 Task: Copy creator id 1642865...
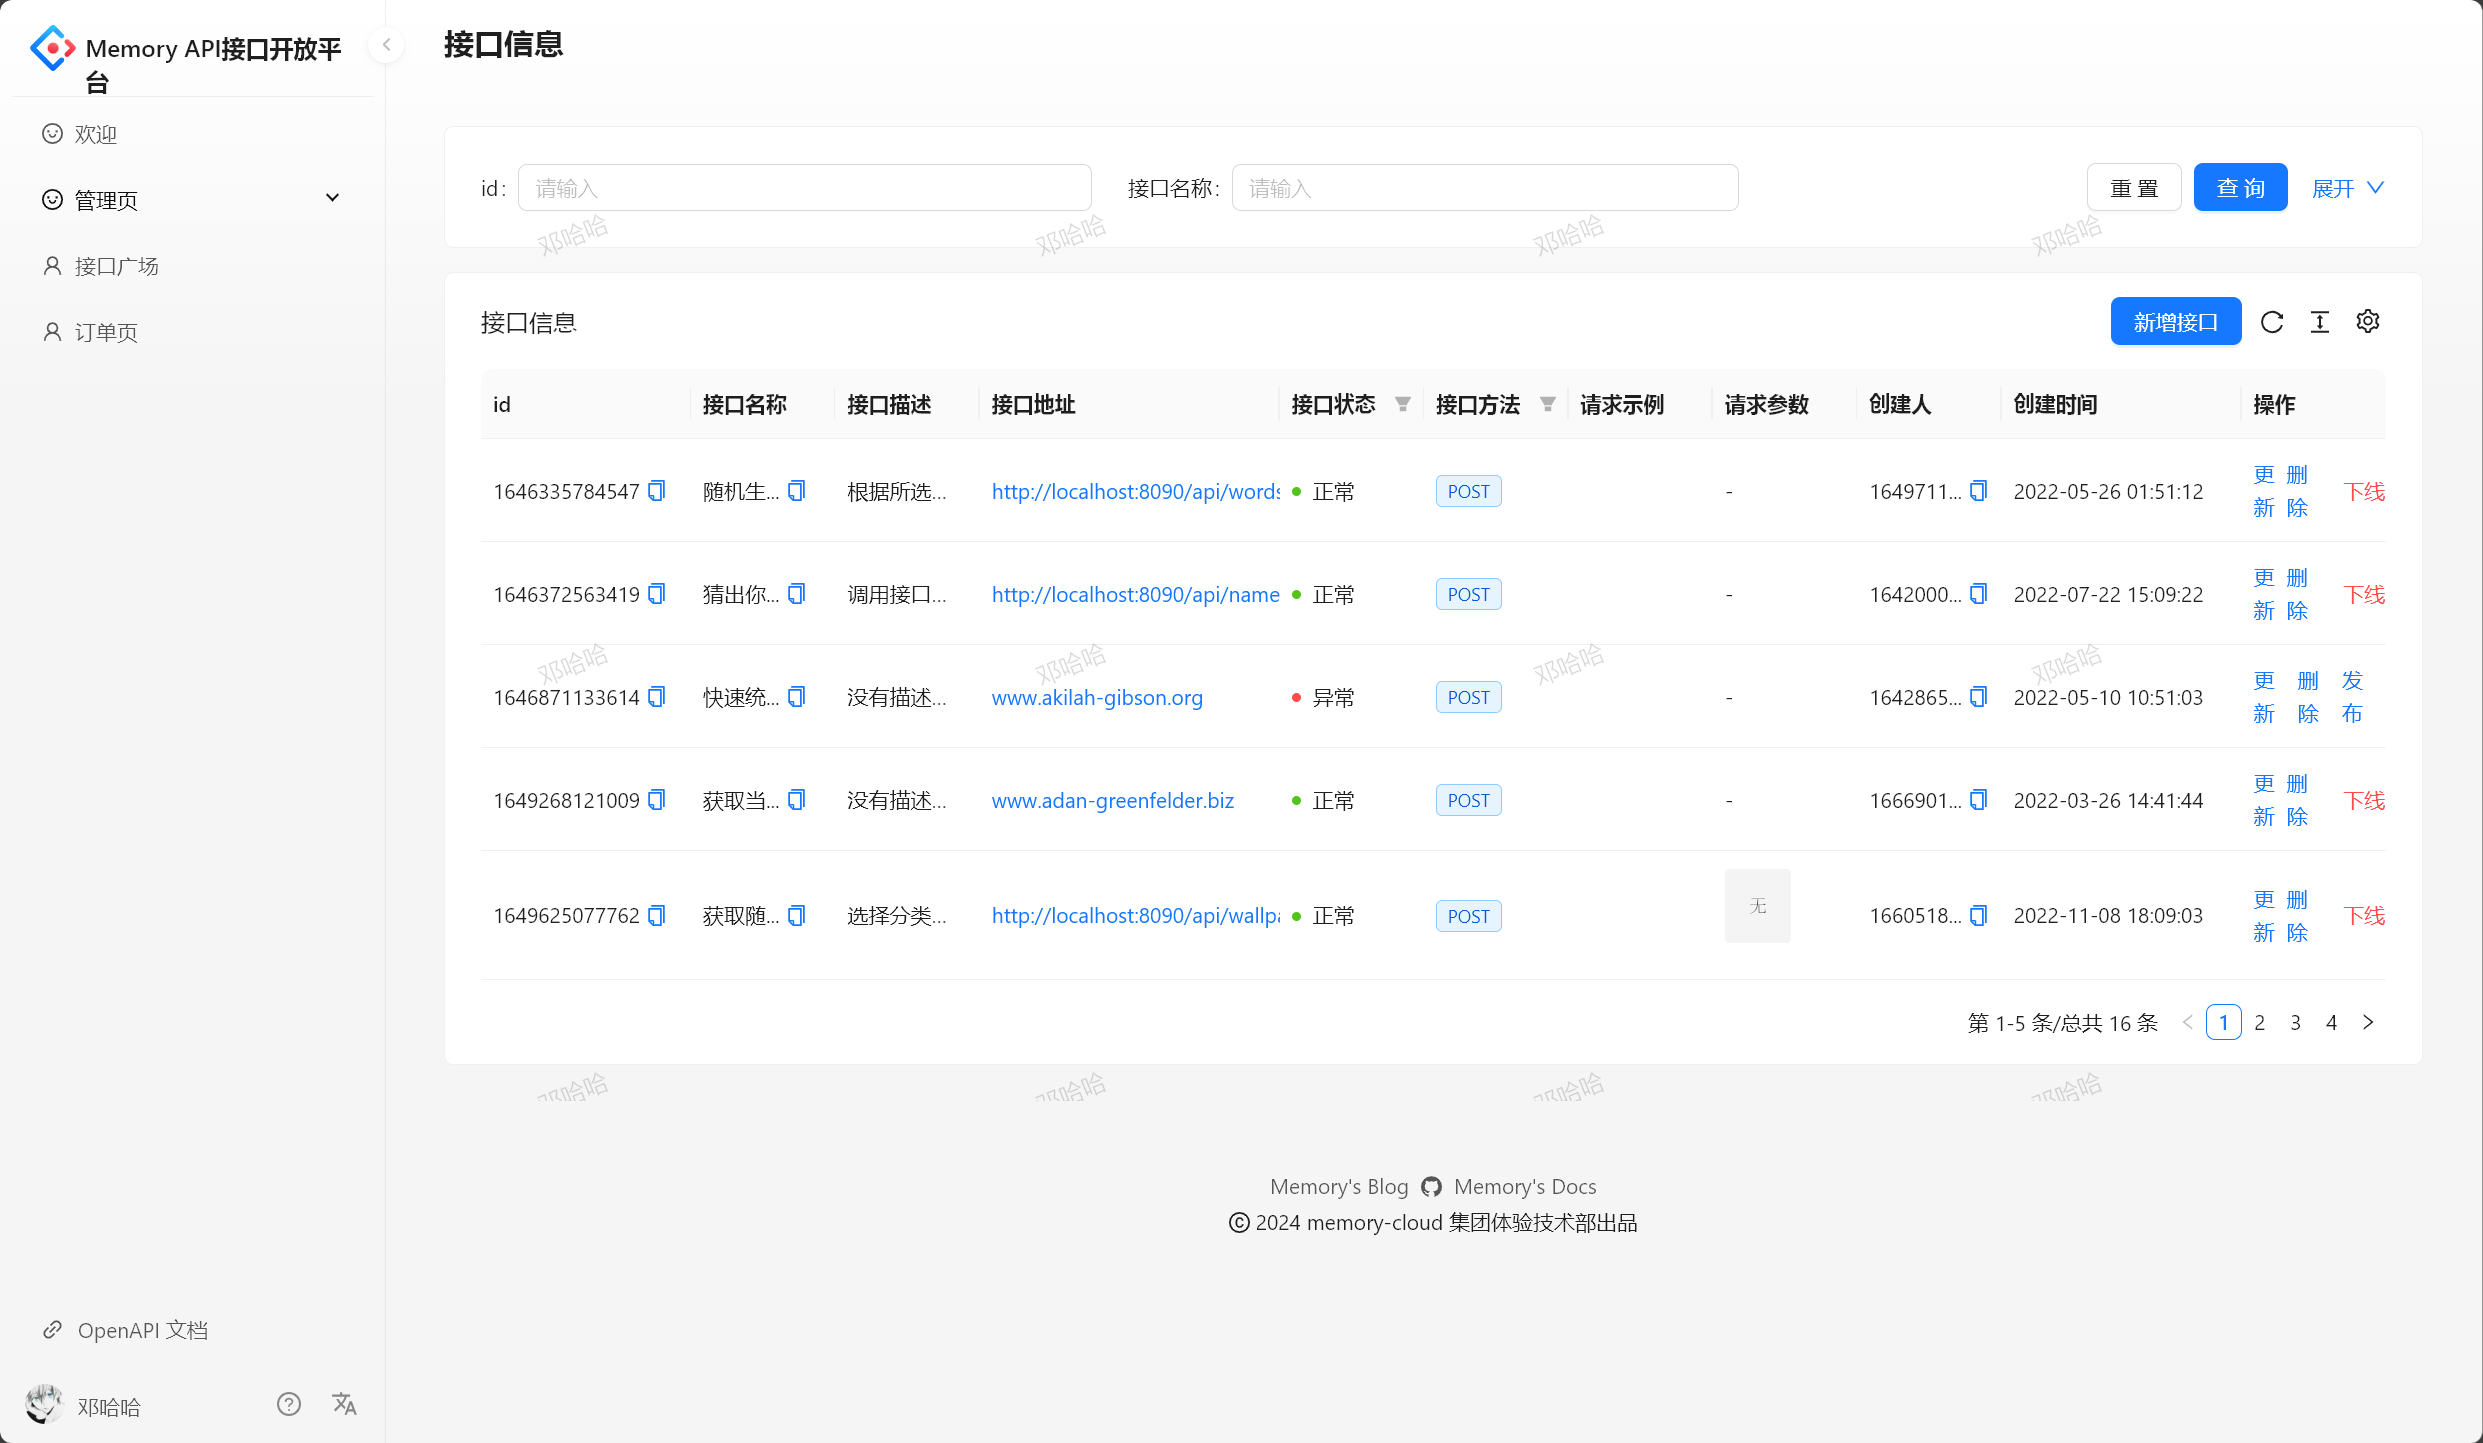pos(1979,697)
